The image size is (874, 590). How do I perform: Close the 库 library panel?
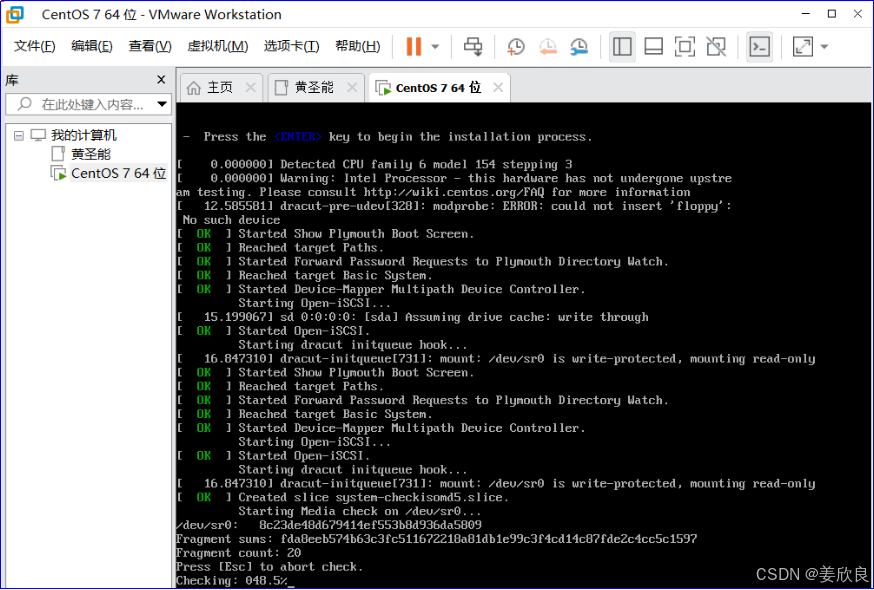pos(161,80)
